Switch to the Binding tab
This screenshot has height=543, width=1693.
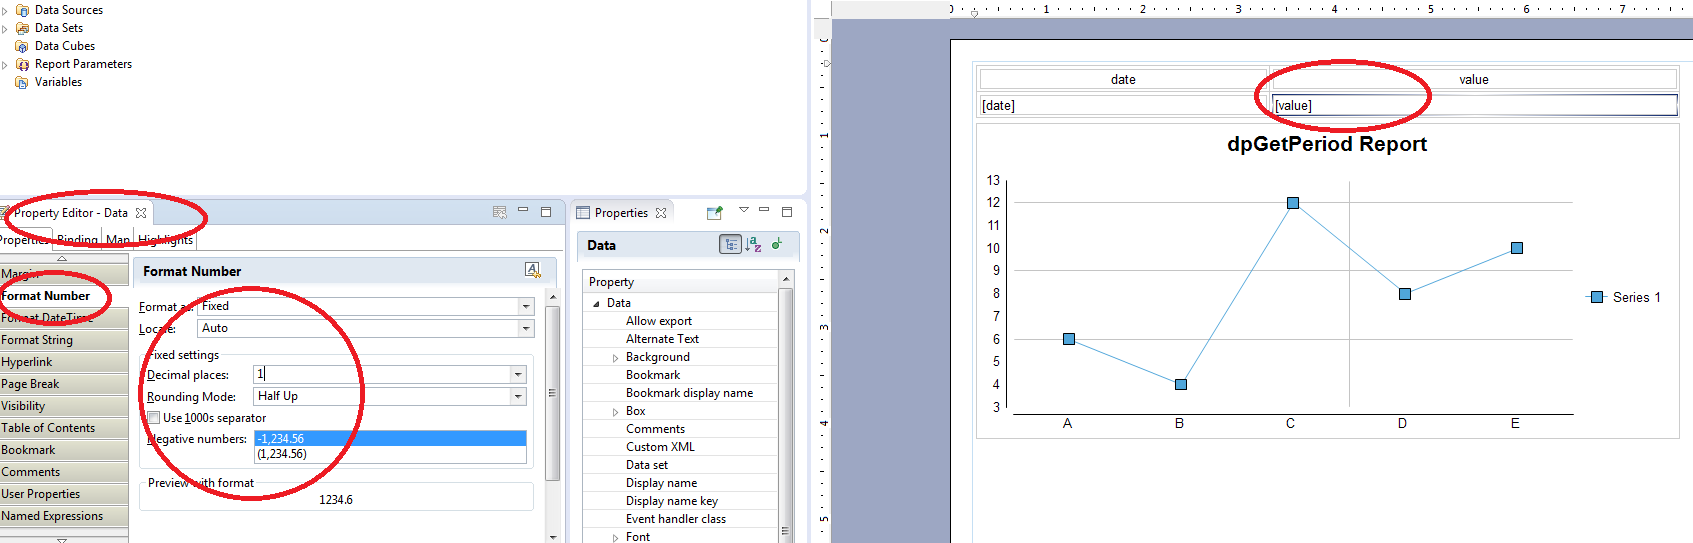(x=77, y=240)
